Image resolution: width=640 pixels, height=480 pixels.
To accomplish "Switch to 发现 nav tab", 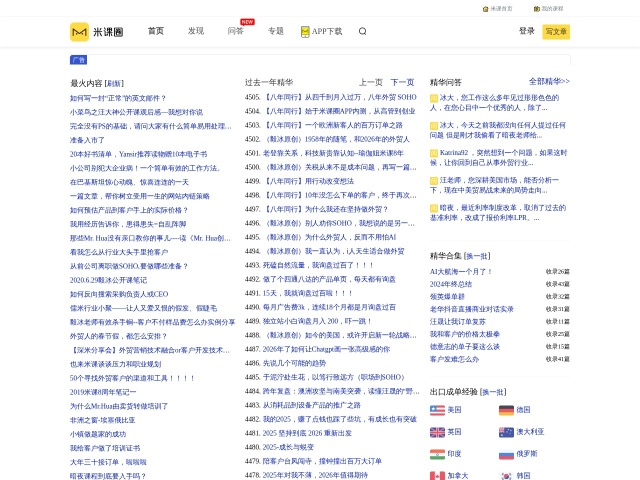I will (x=196, y=31).
